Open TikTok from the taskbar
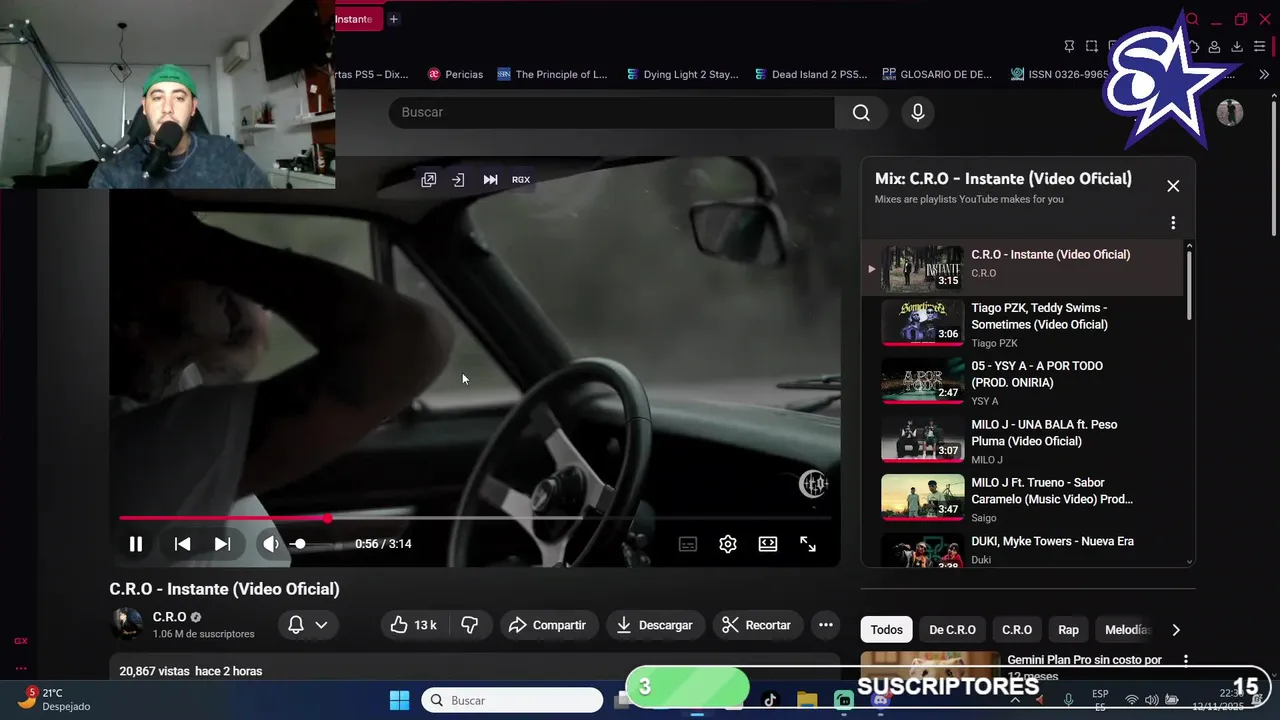1280x720 pixels. click(x=769, y=700)
